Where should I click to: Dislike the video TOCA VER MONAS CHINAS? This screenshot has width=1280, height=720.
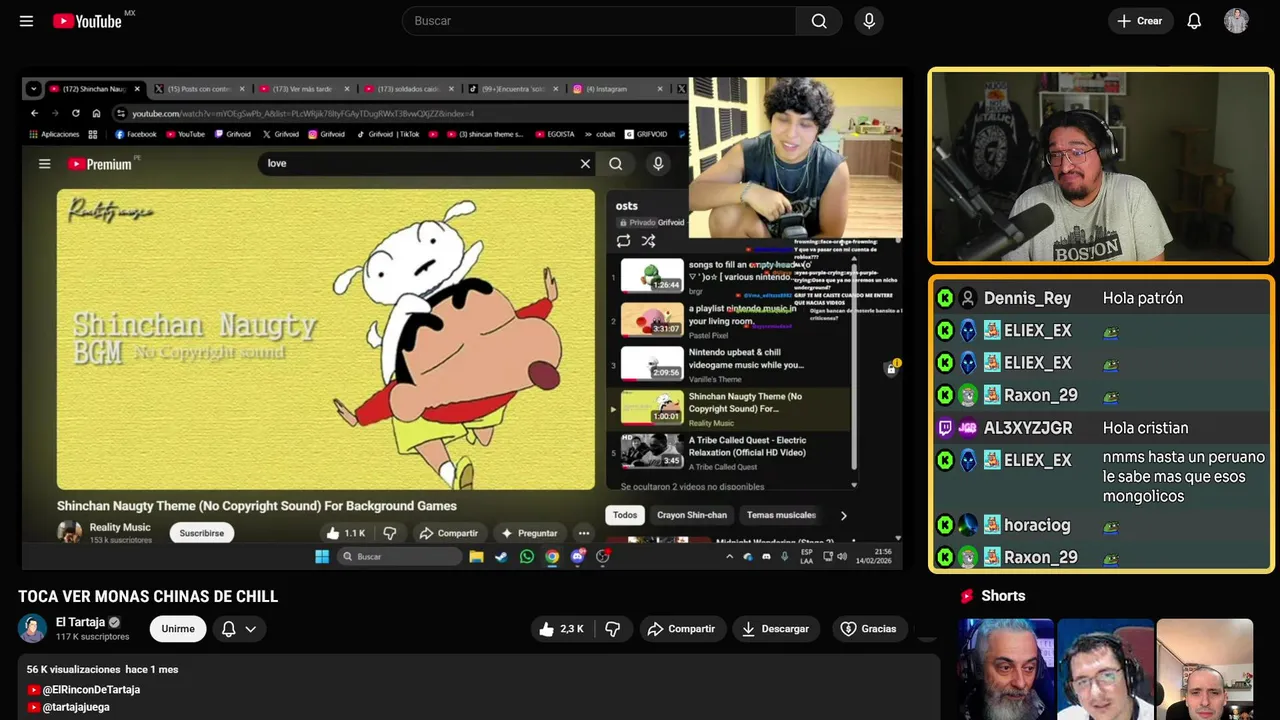613,629
